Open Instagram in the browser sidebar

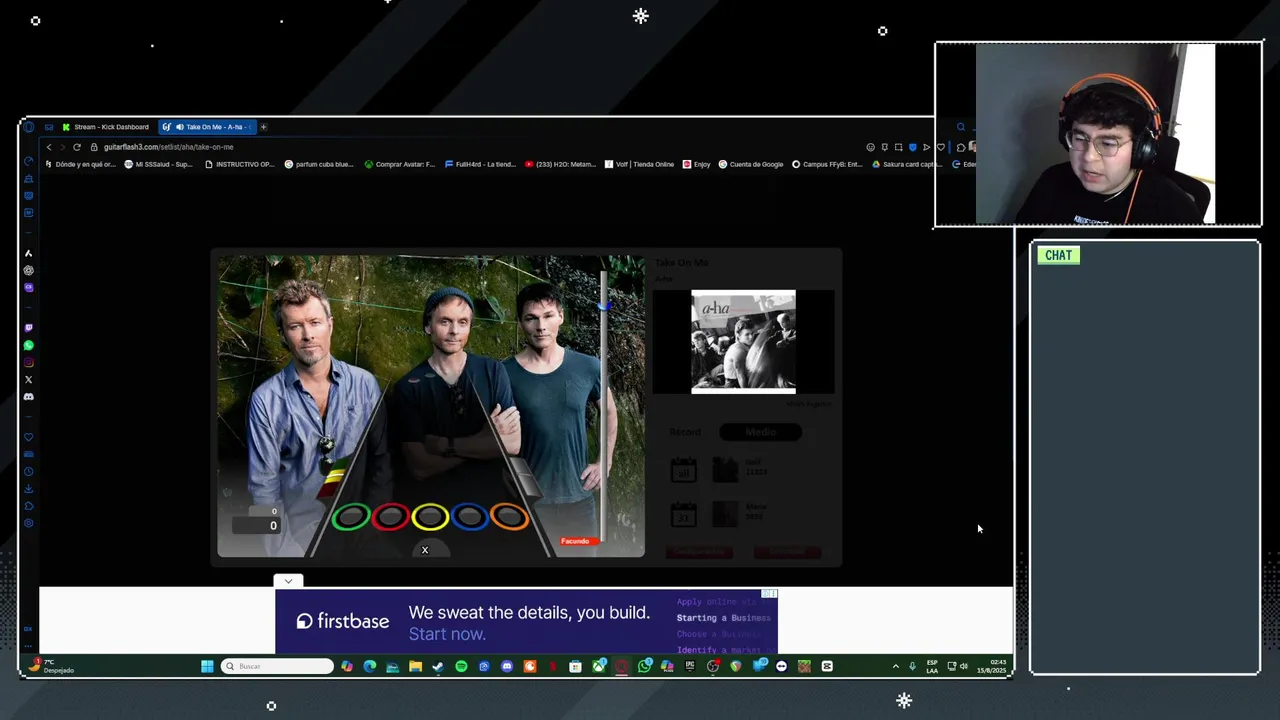28,362
